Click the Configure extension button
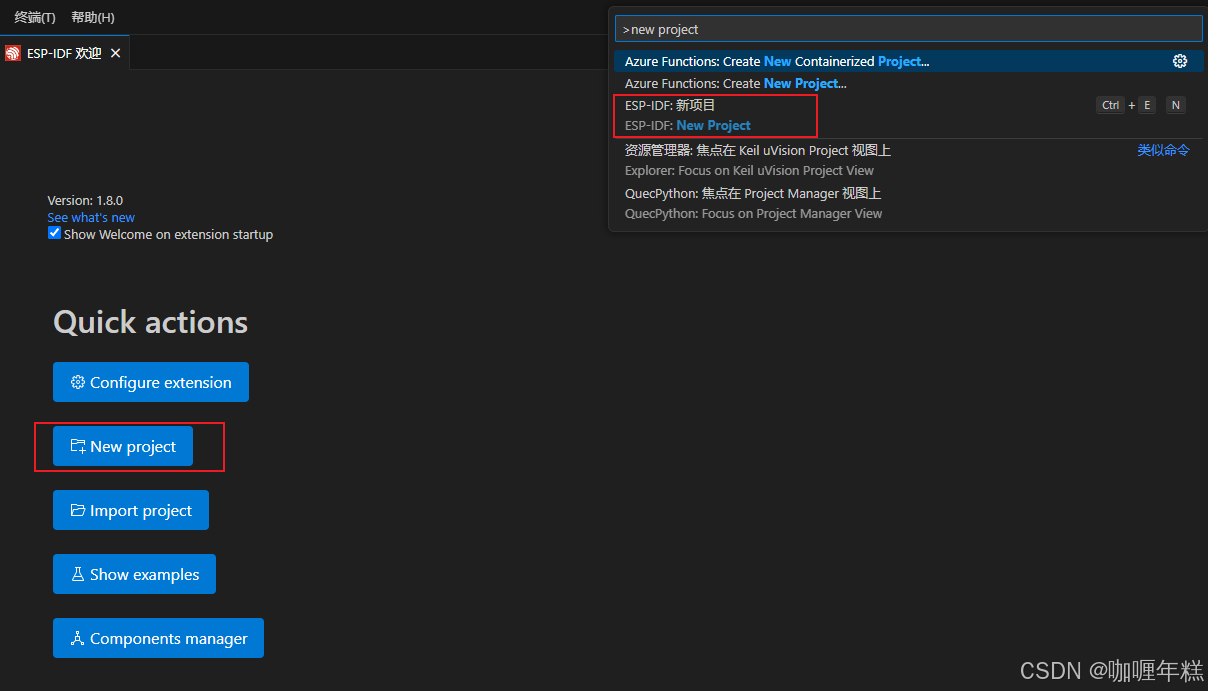Screen dimensions: 1208x691 click(151, 382)
